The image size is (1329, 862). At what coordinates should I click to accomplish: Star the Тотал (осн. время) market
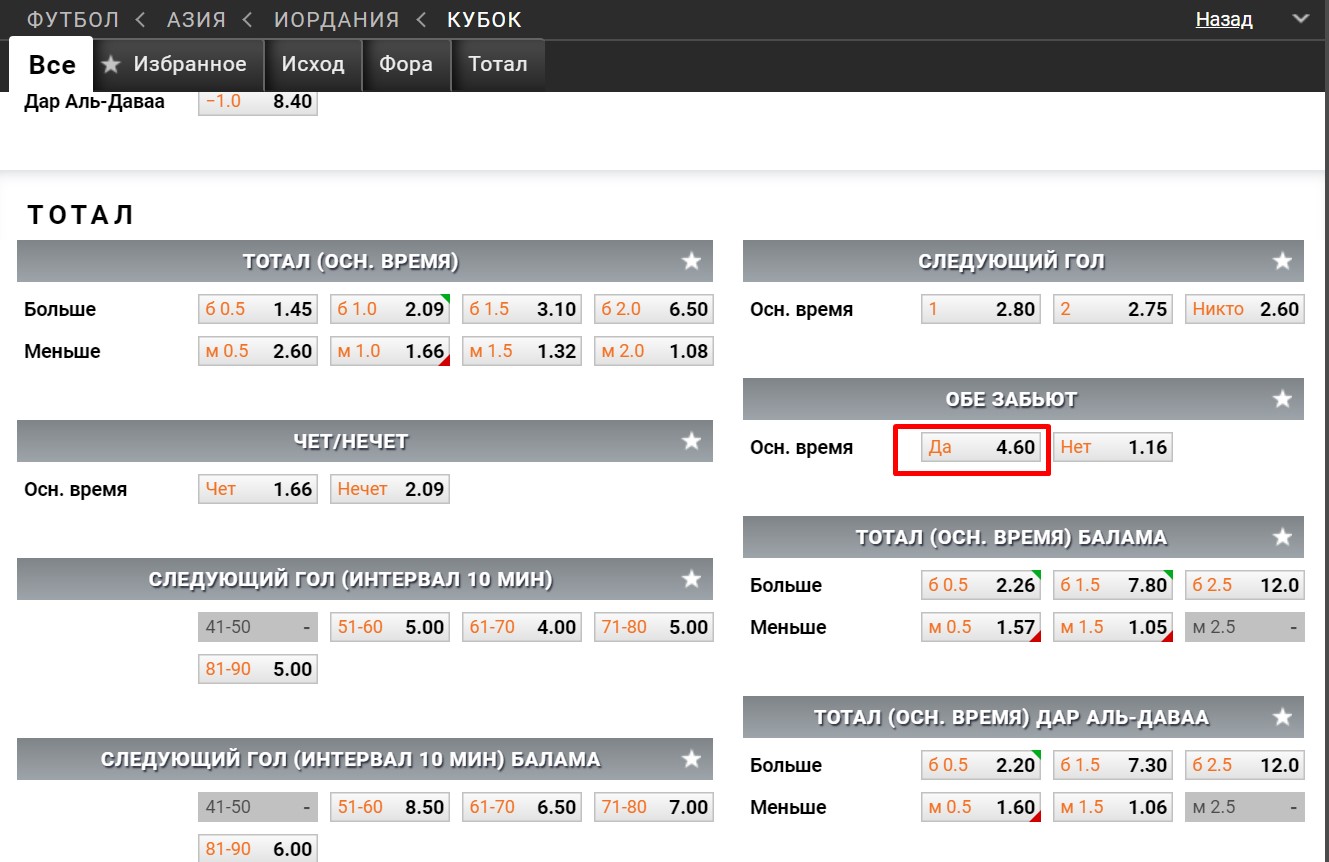691,261
